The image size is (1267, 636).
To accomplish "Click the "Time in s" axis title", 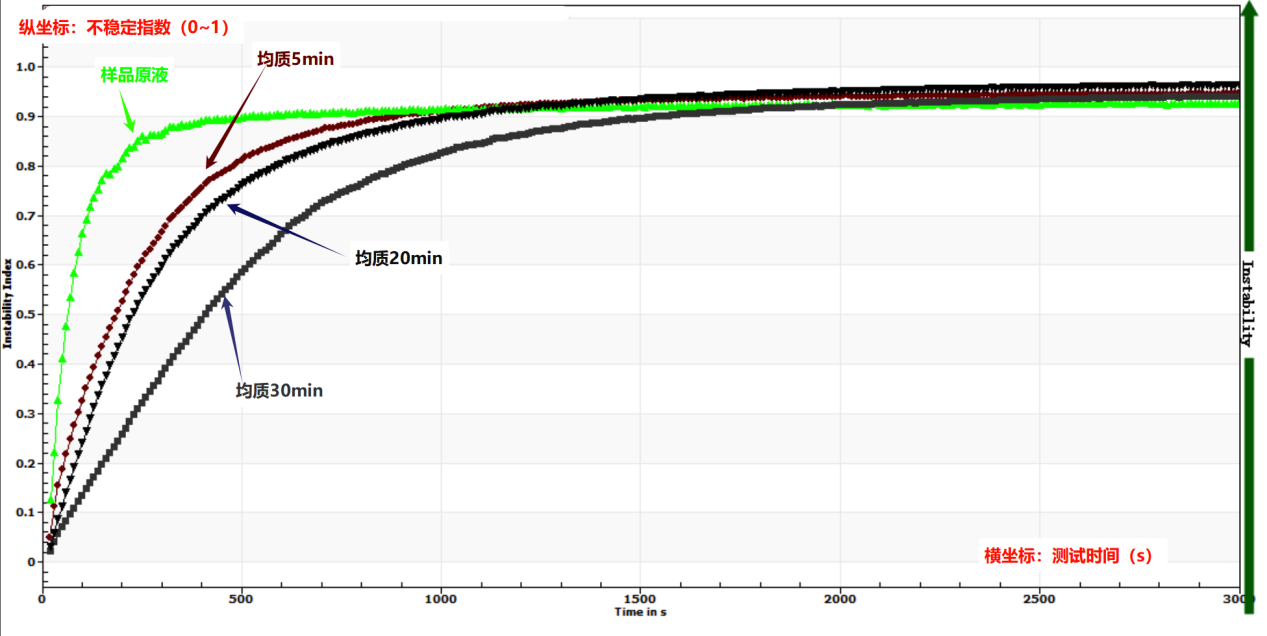I will (x=641, y=612).
